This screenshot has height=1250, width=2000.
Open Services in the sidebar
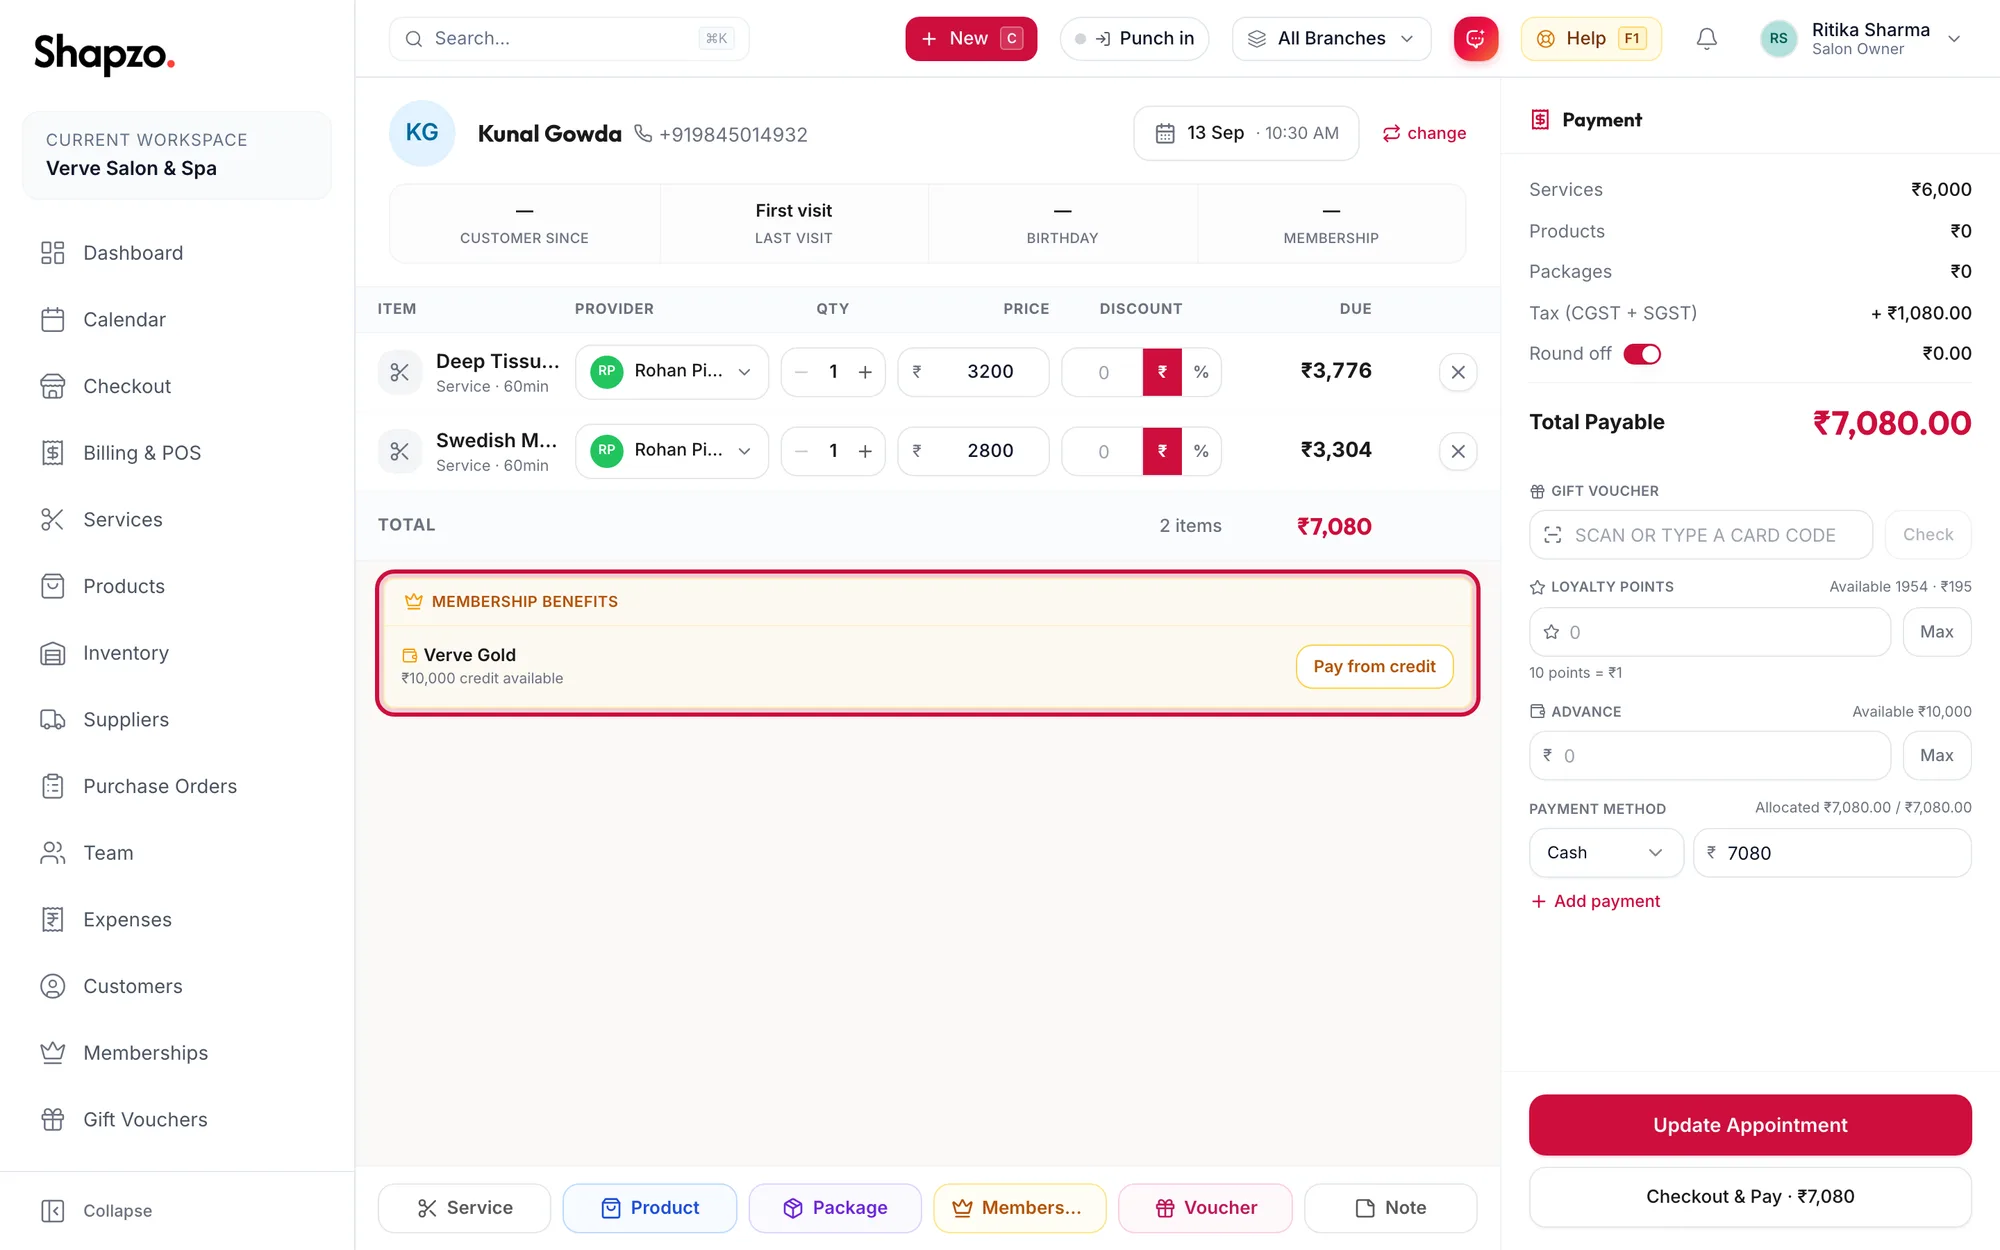point(177,520)
